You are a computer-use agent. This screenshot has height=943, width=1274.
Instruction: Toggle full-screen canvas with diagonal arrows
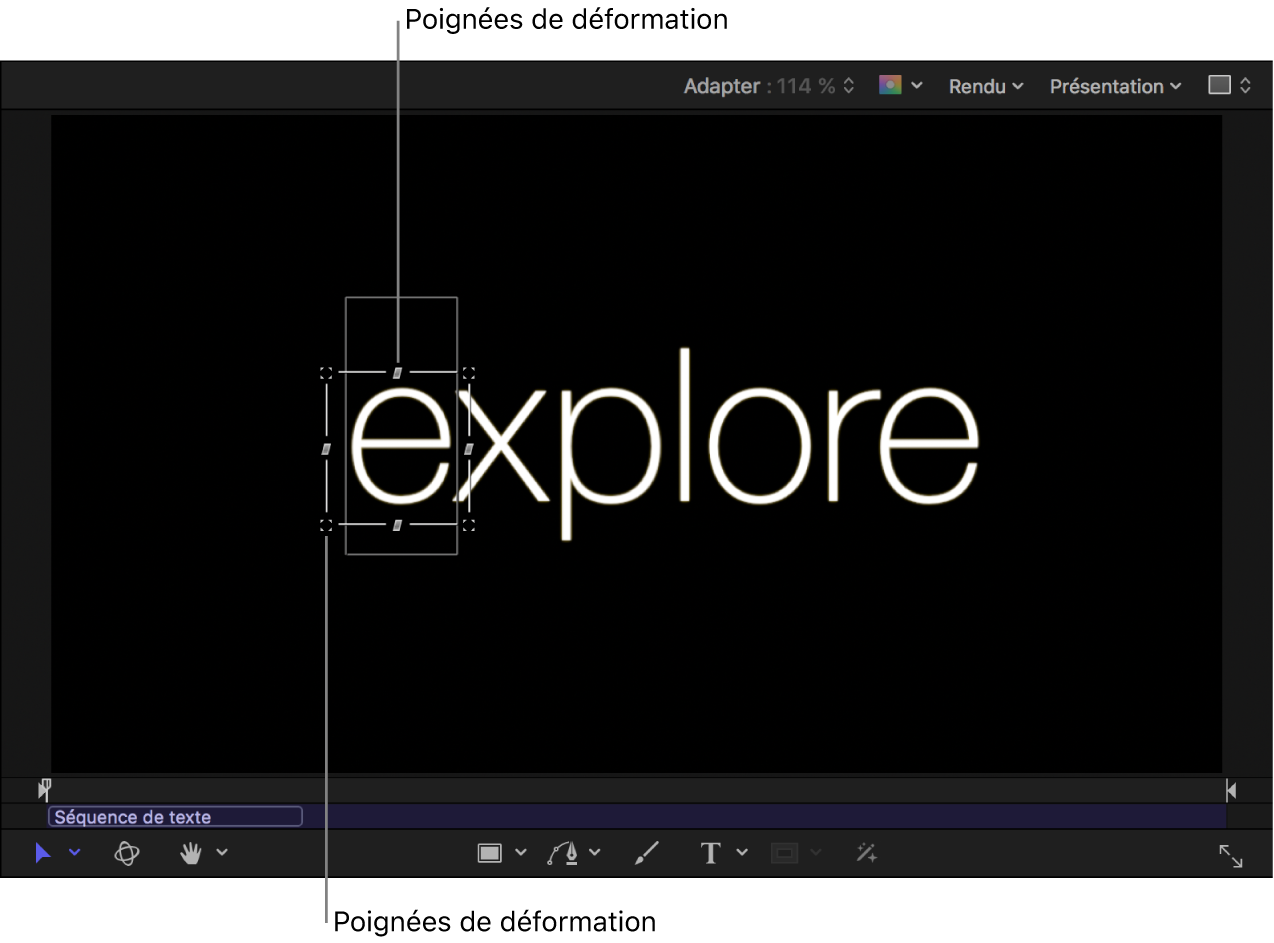[x=1231, y=856]
